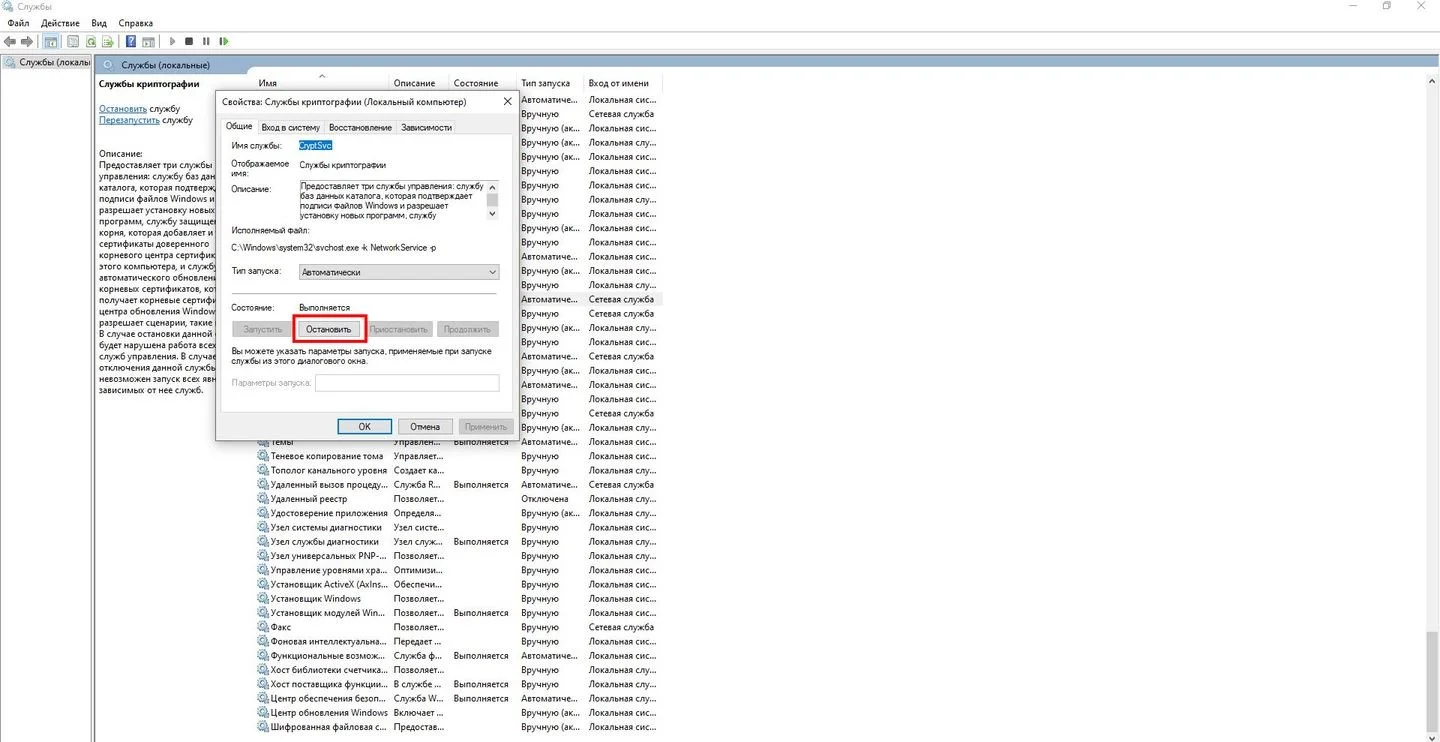This screenshot has width=1440, height=742.
Task: Click the Forward arrow toolbar icon
Action: click(x=26, y=41)
